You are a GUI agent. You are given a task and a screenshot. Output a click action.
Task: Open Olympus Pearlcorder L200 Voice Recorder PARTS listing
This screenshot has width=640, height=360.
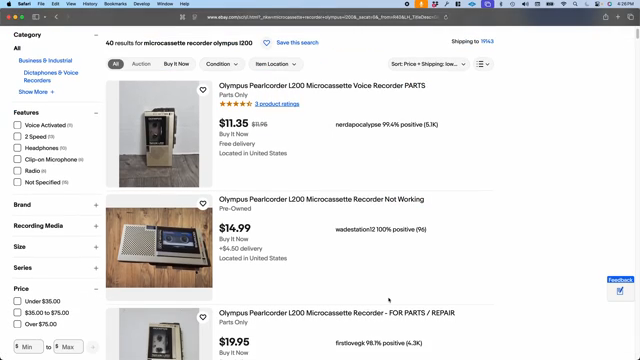coord(322,86)
